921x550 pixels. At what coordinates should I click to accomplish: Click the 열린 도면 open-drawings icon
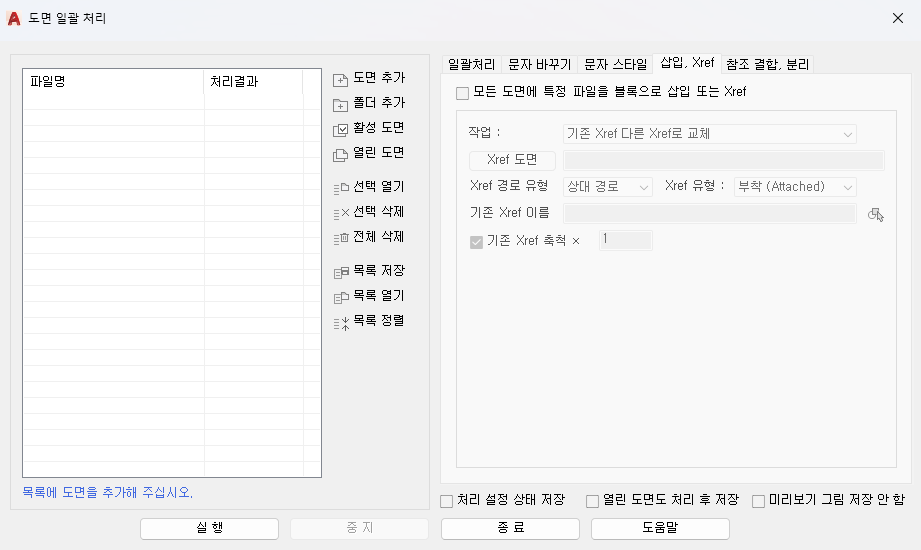click(x=341, y=155)
